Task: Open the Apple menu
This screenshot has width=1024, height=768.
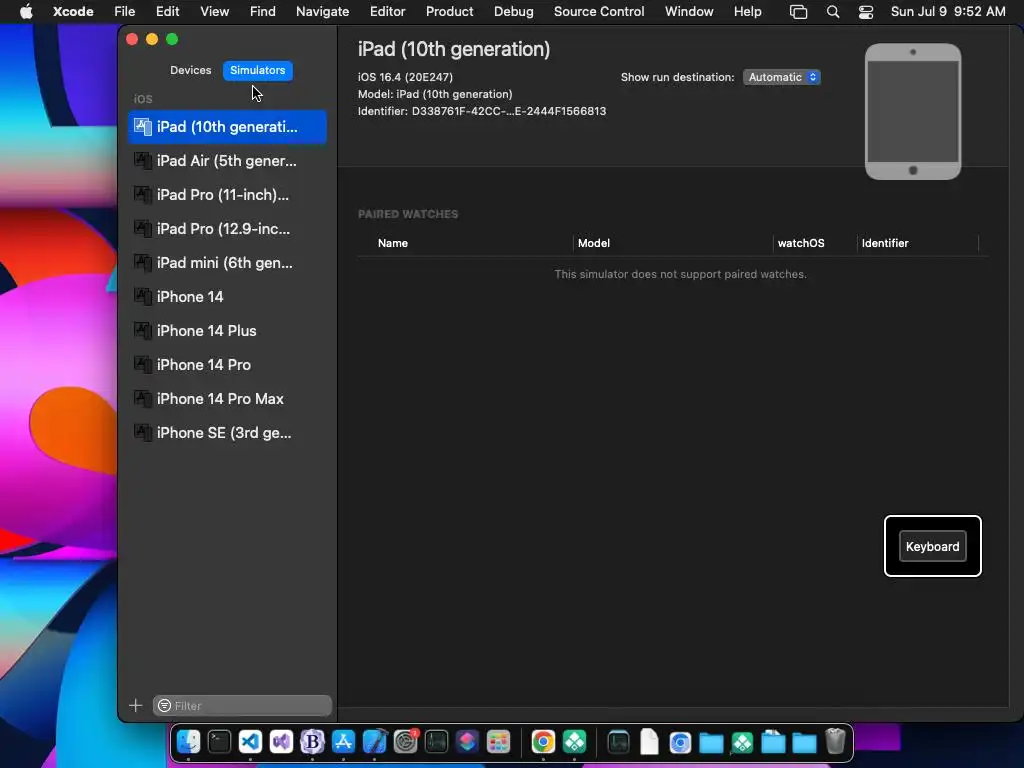Action: 26,12
